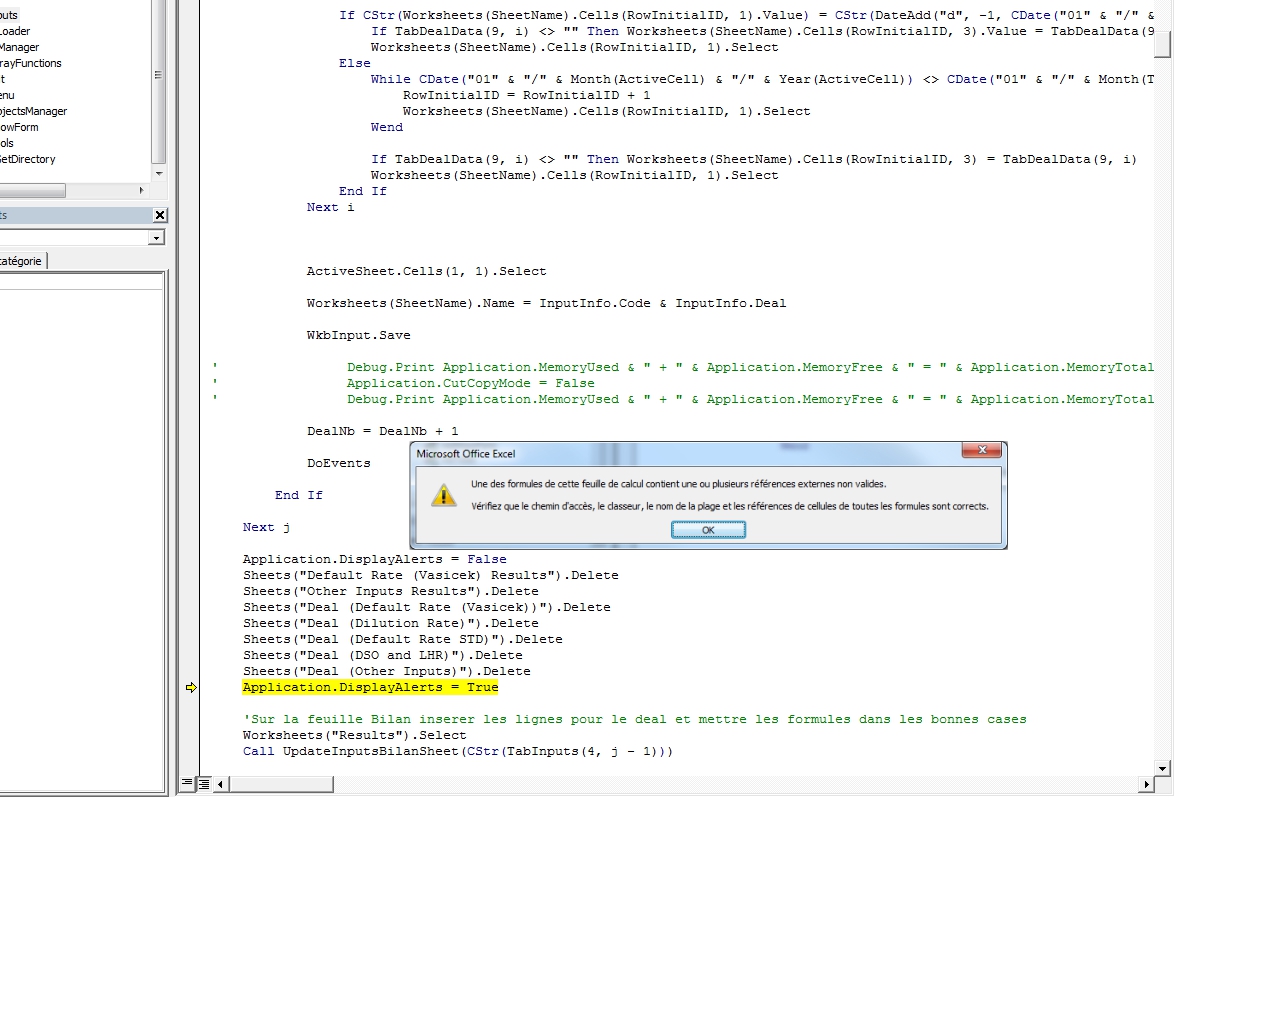
Task: Click the code window horizontal scroll left arrow
Action: [221, 784]
